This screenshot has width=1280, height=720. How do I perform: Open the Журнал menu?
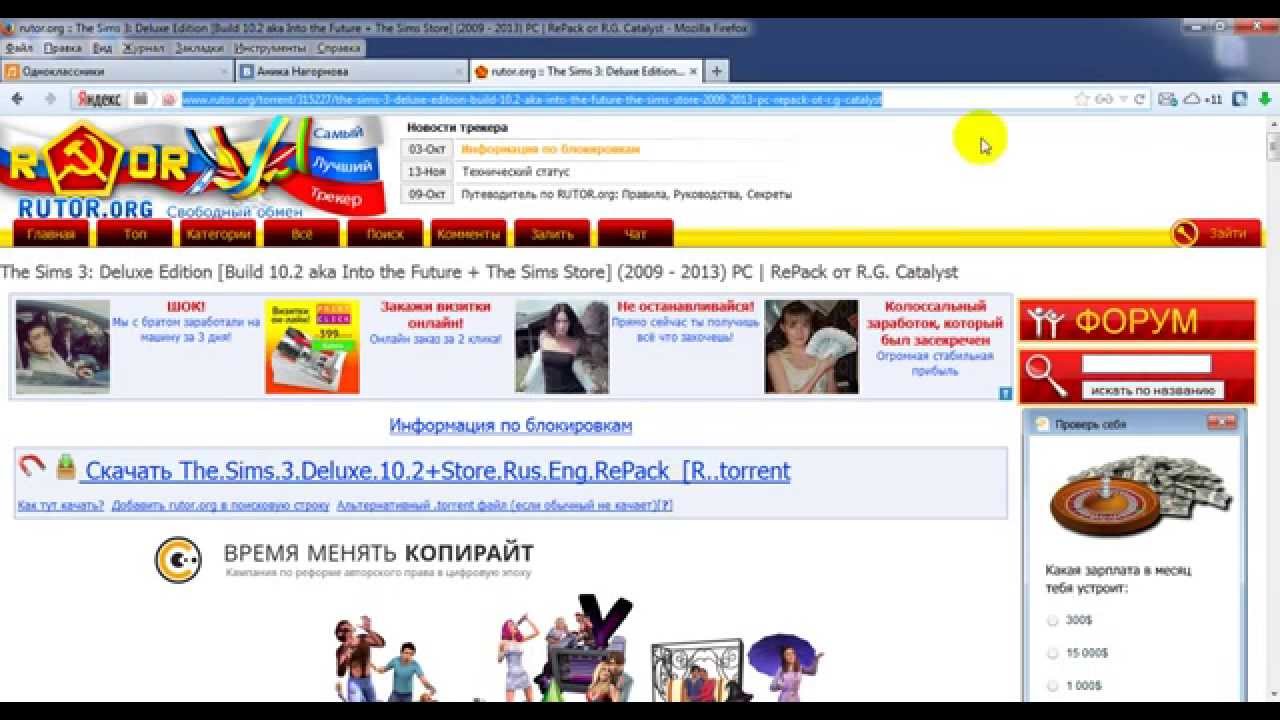(143, 47)
